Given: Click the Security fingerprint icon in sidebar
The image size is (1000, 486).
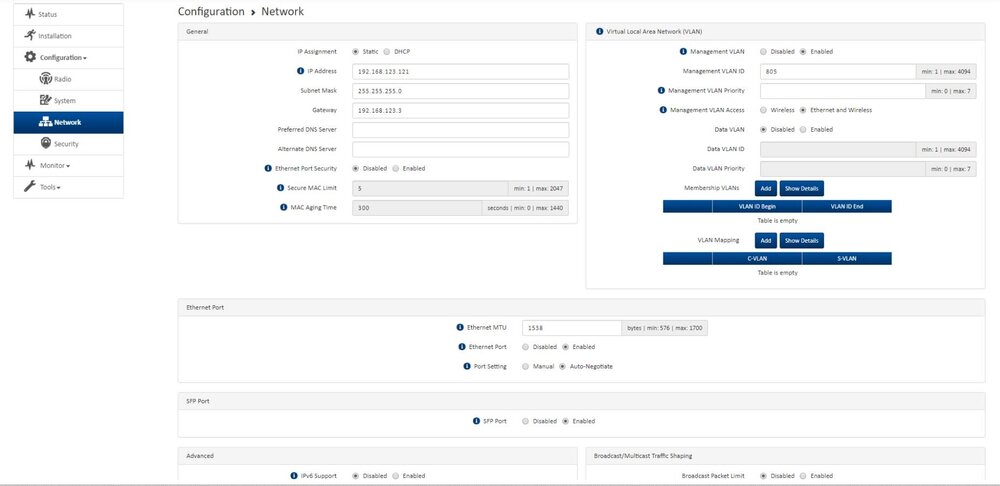Looking at the screenshot, I should [45, 144].
